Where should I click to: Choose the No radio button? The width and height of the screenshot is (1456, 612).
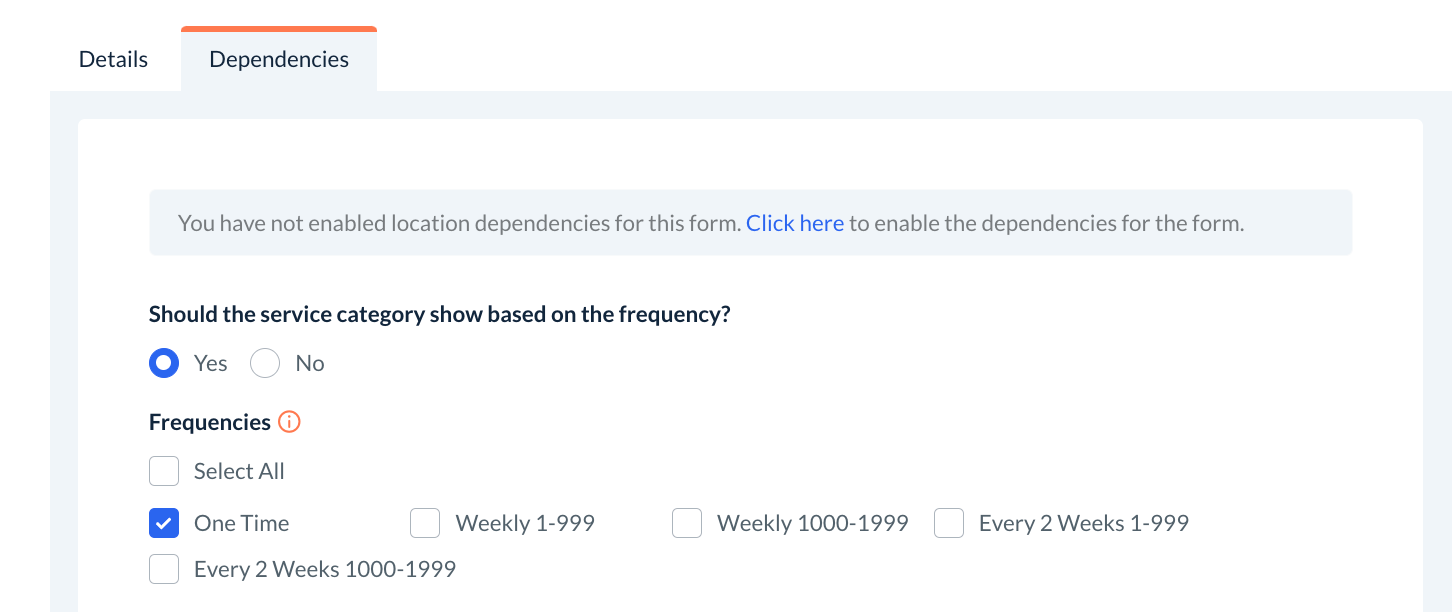click(x=265, y=363)
